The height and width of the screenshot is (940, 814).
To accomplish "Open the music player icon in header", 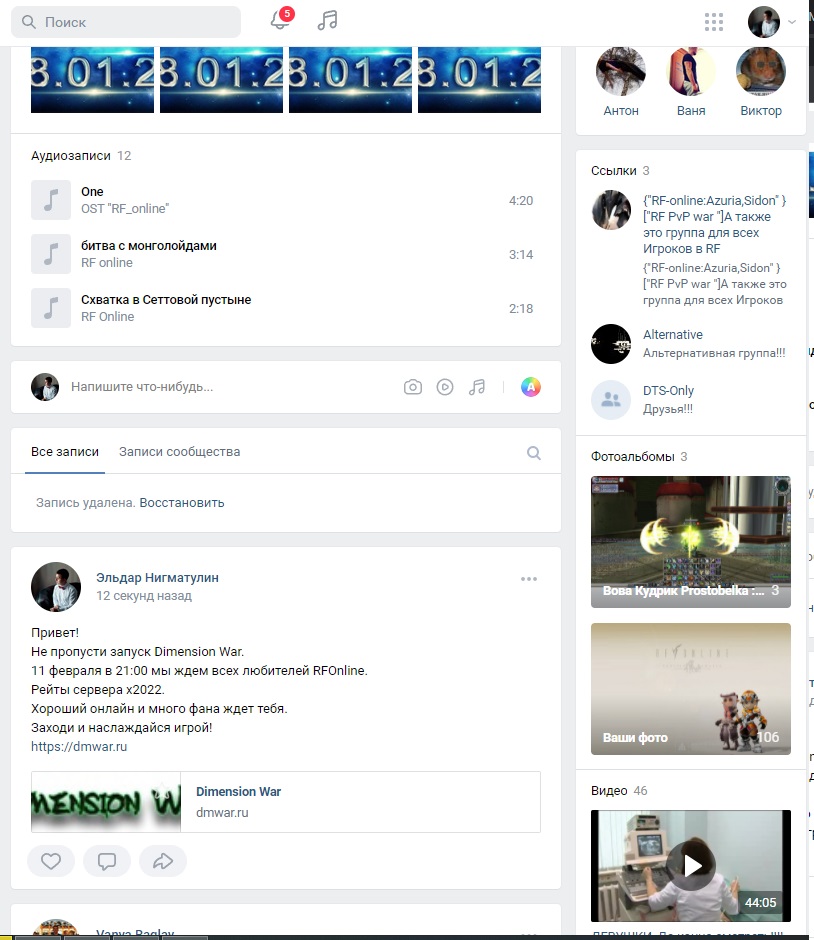I will pyautogui.click(x=327, y=21).
